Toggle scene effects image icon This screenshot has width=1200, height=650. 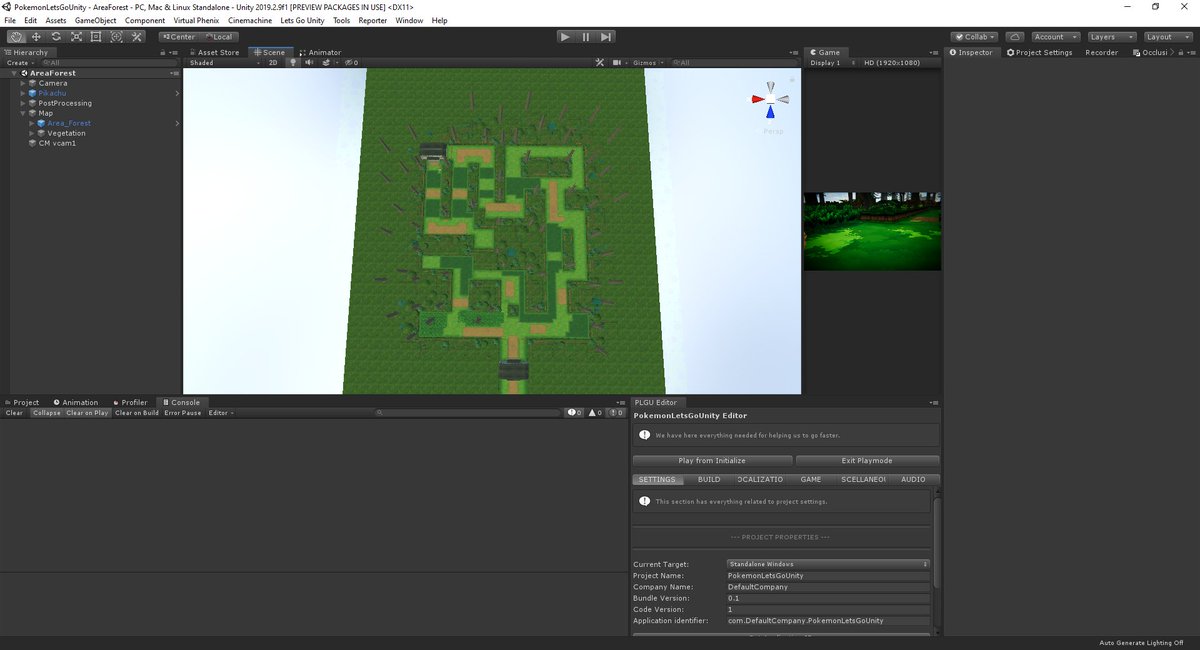pyautogui.click(x=325, y=62)
